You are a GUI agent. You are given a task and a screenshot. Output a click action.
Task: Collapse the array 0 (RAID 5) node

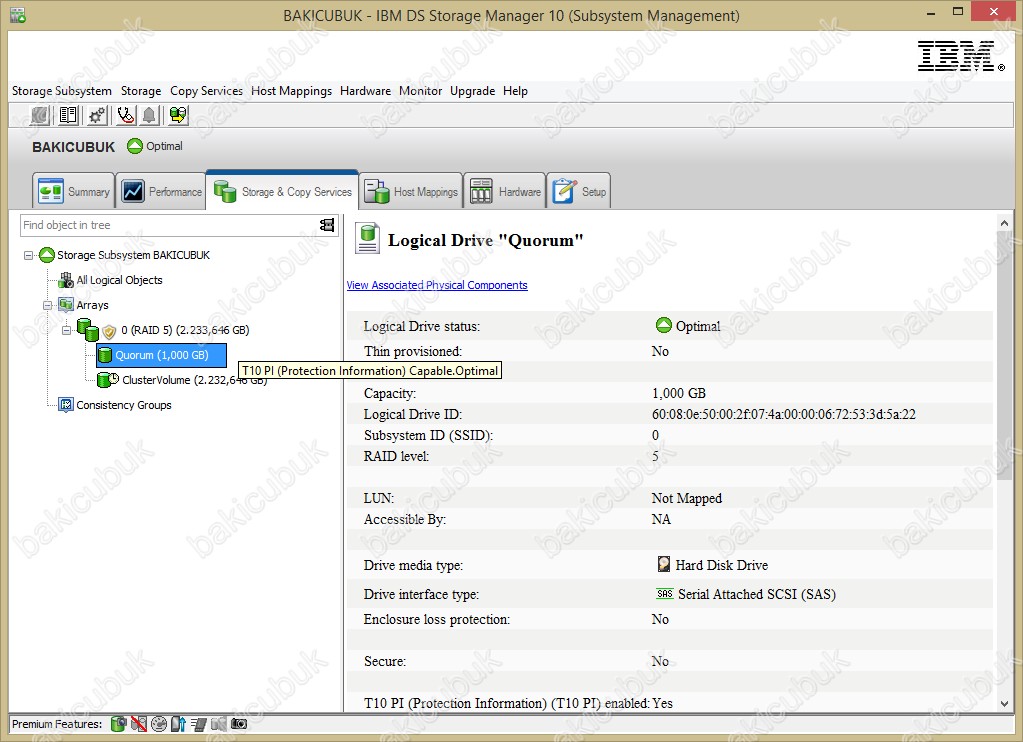point(66,330)
